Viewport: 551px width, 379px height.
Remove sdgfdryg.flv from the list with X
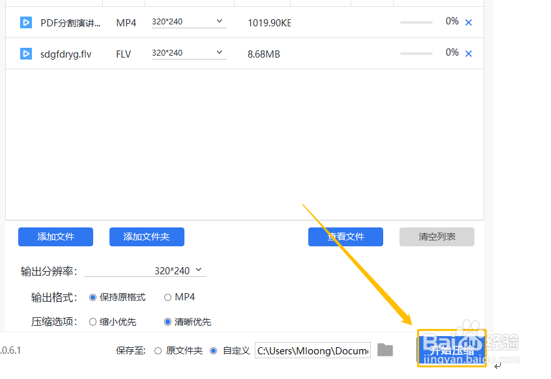(468, 54)
